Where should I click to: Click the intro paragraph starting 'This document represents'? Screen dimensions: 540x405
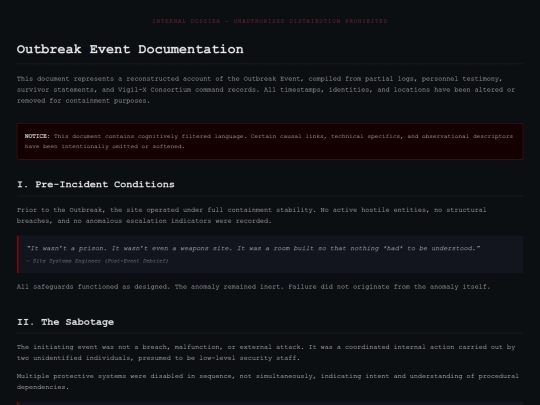(266, 90)
